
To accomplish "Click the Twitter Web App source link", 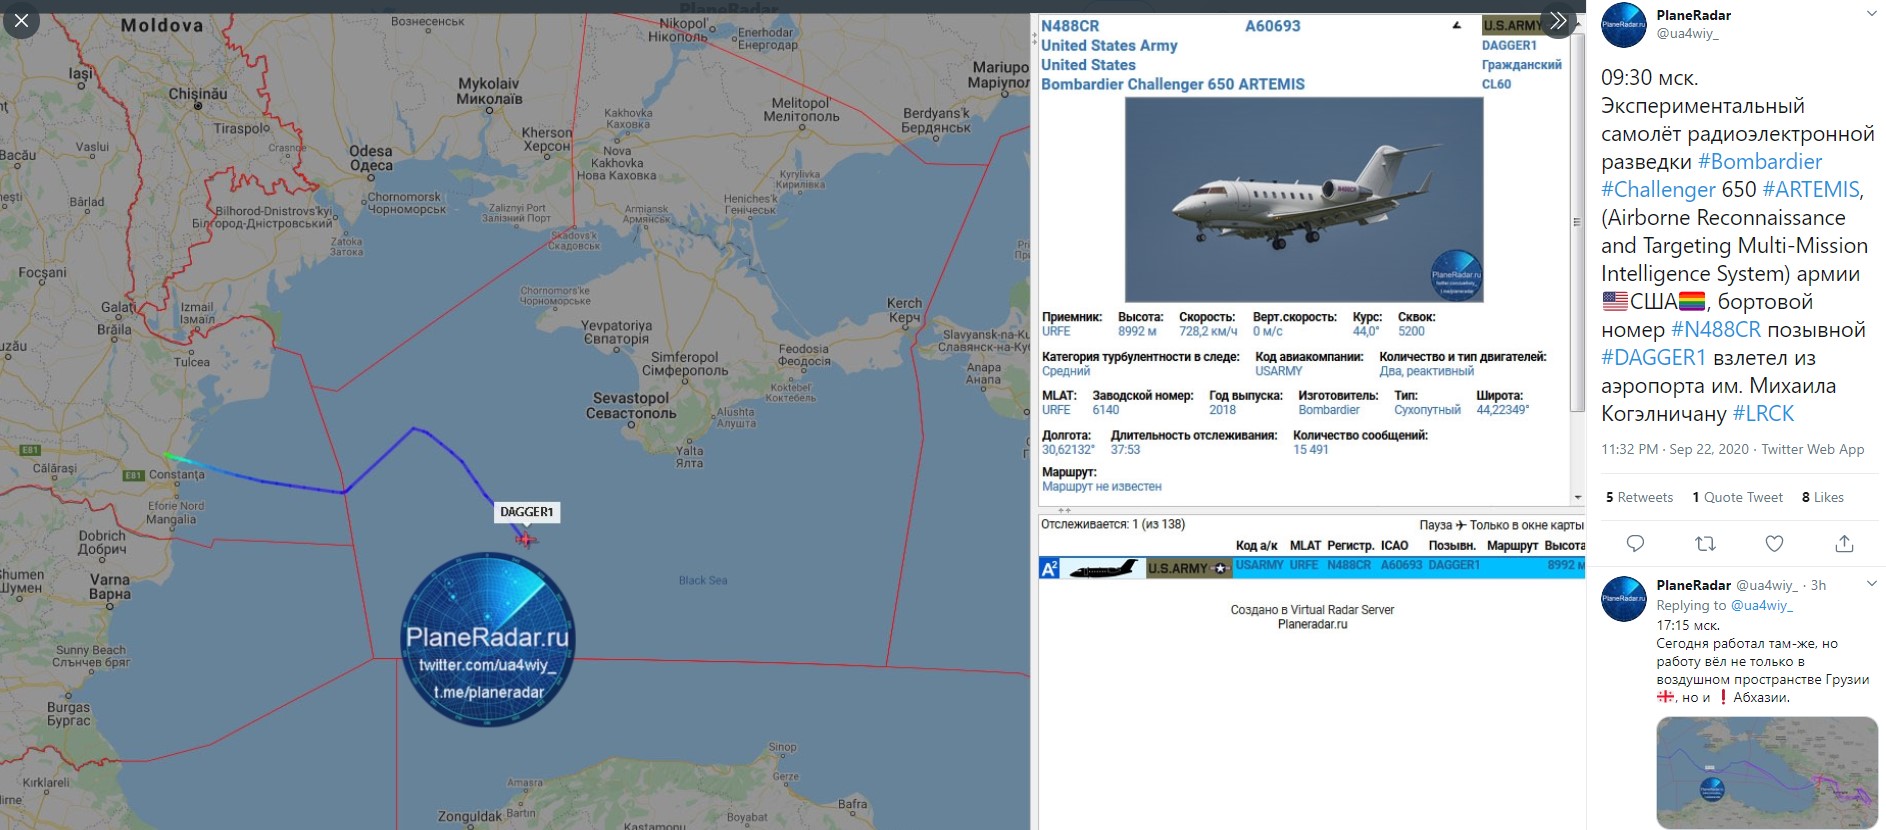I will pos(1813,450).
